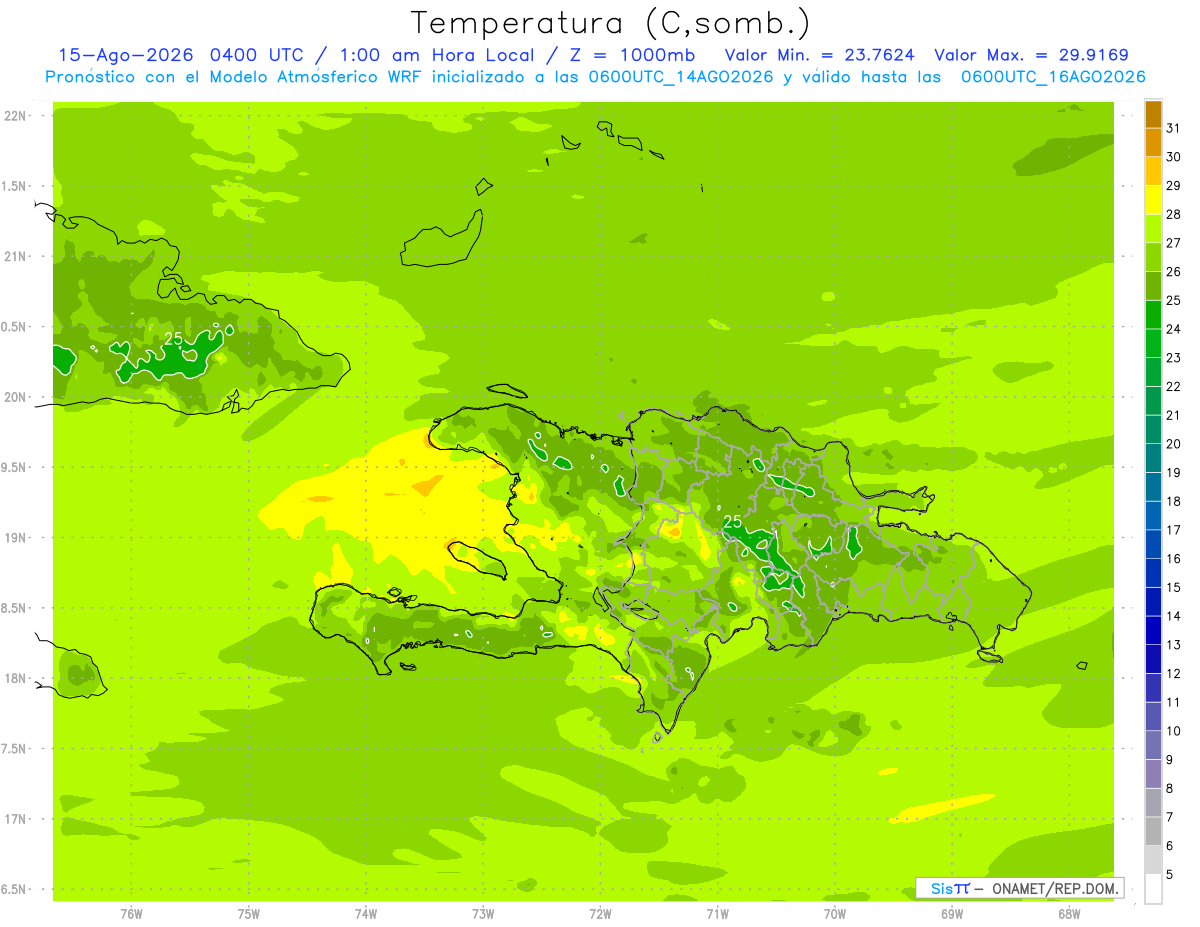1200x927 pixels.
Task: Select the 'Z = 1000mb' level text
Action: (632, 55)
